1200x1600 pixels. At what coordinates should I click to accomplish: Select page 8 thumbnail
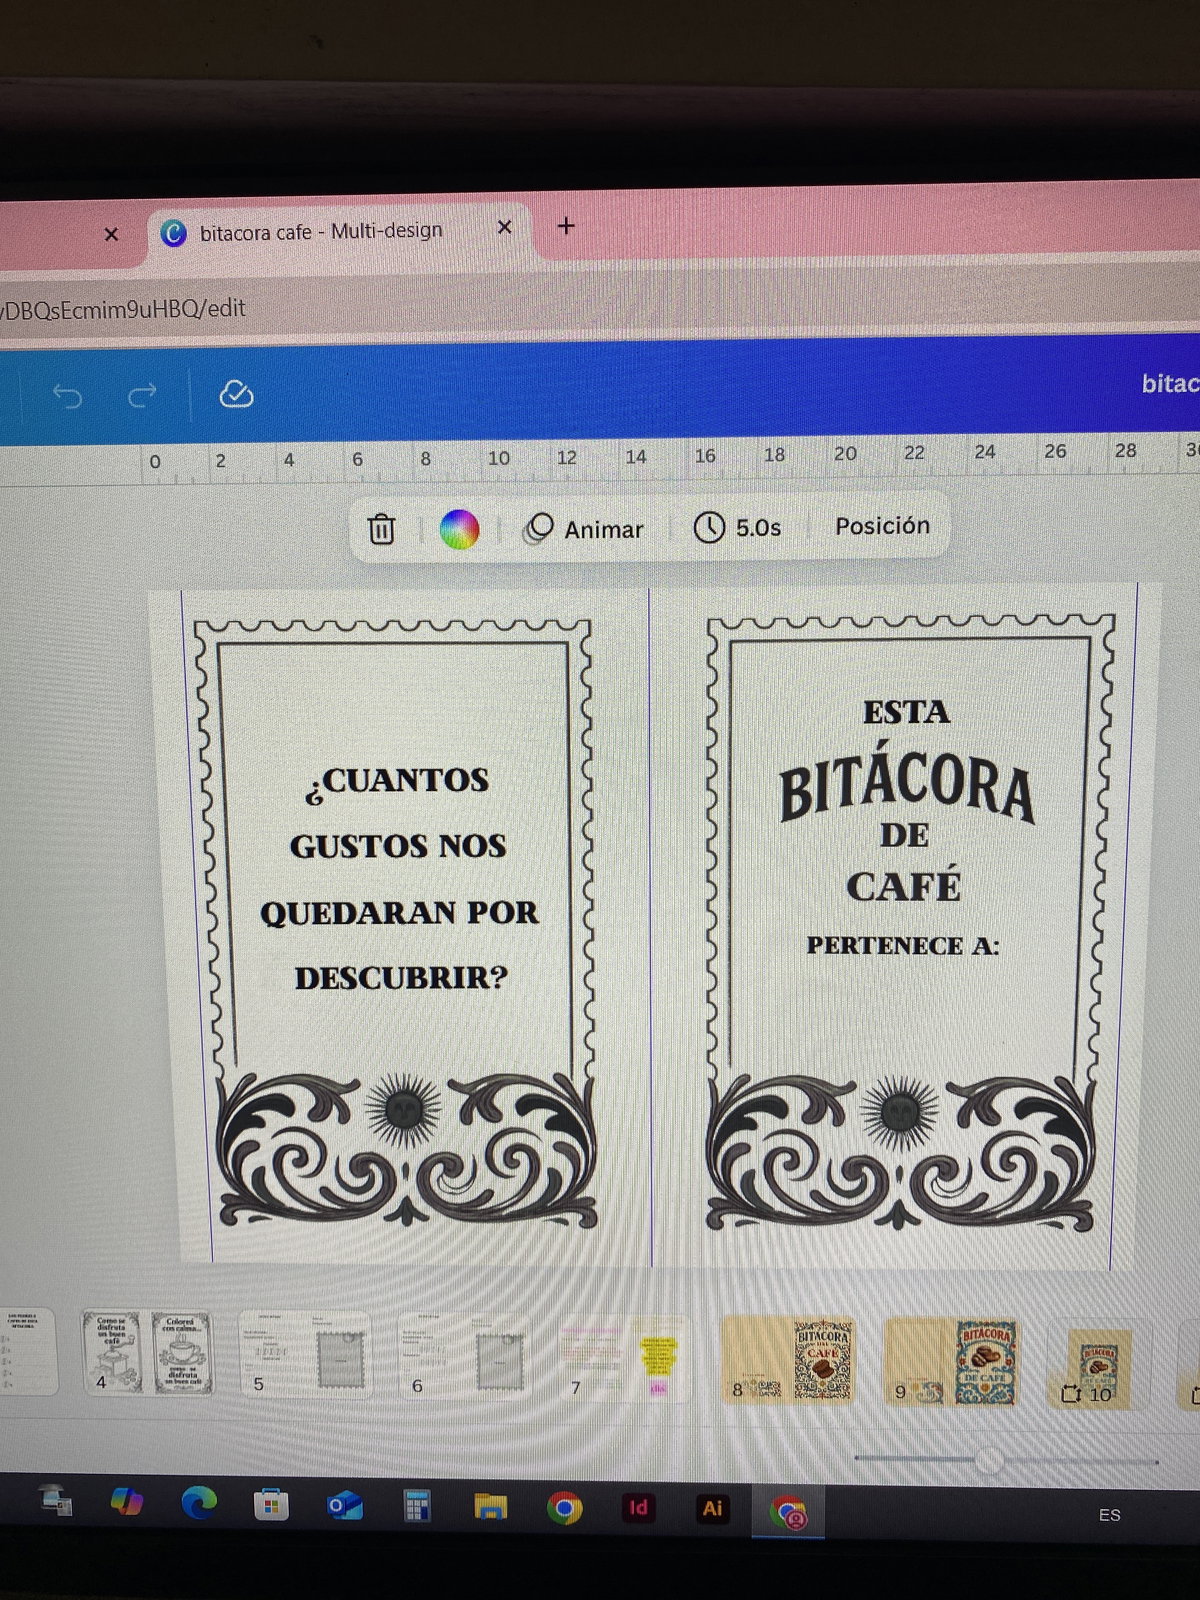789,1360
